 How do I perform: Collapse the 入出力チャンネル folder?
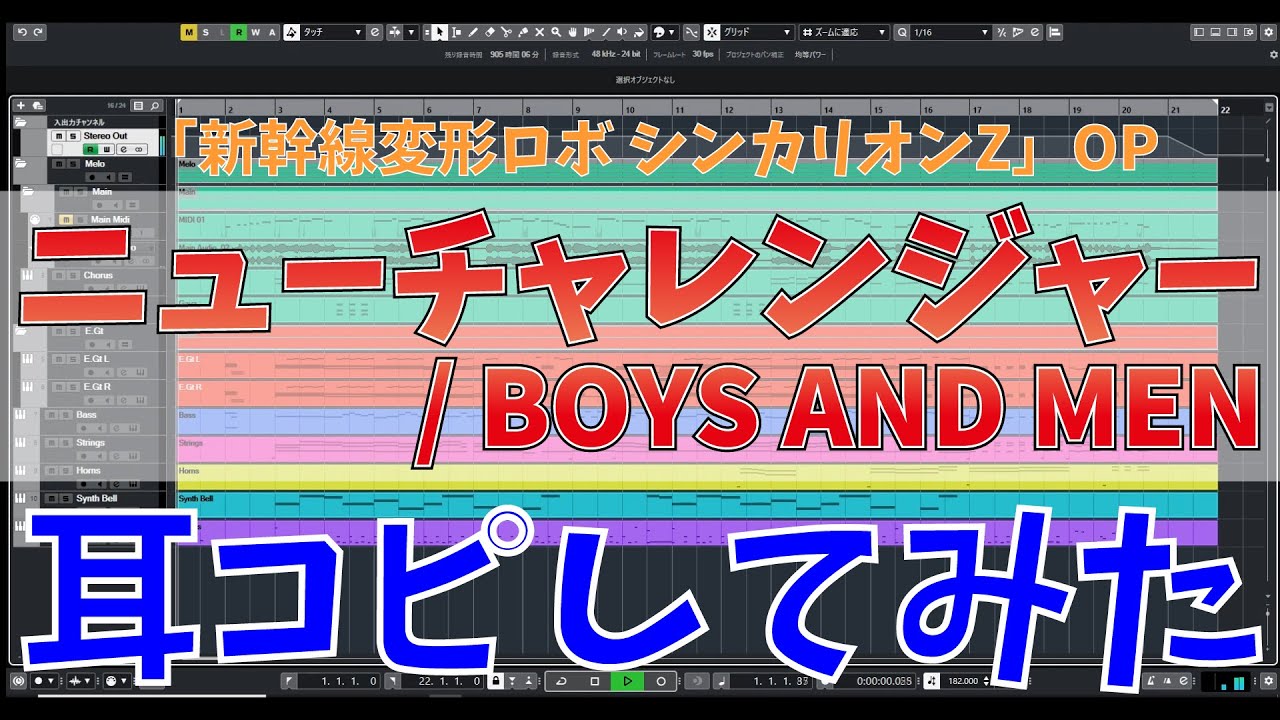pyautogui.click(x=20, y=122)
